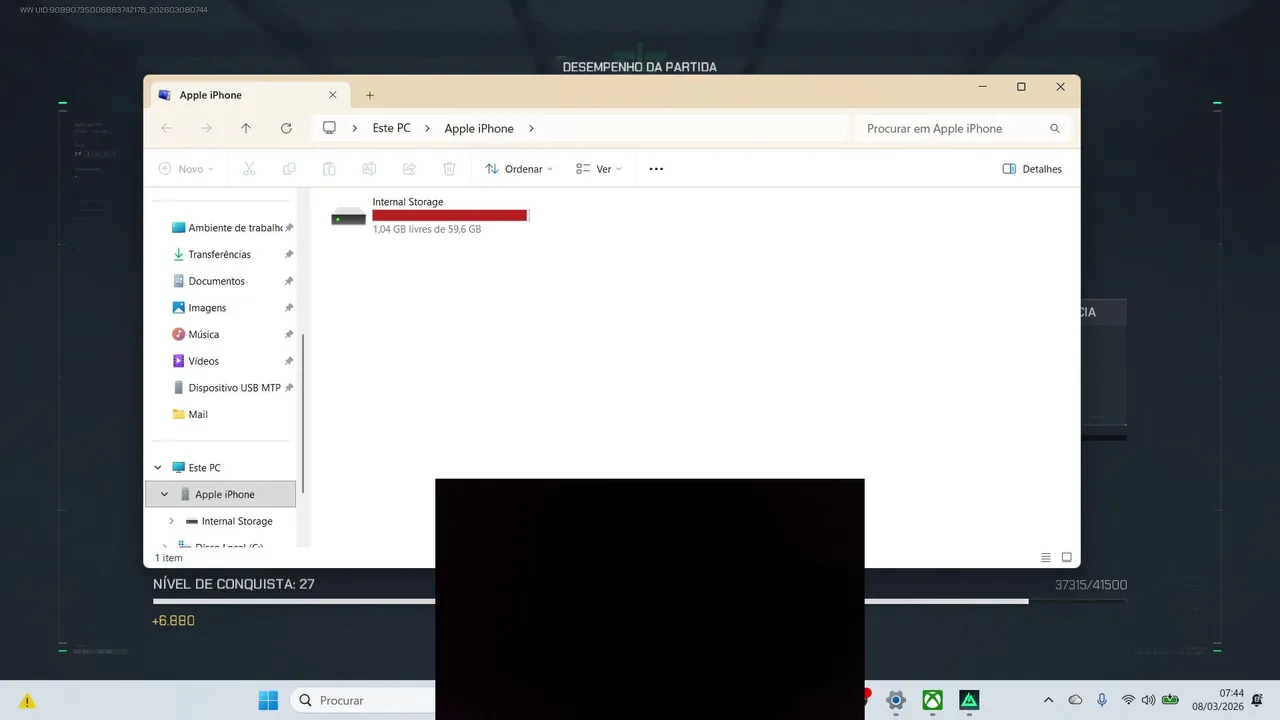
Task: Open chevron after Apple iPhone breadcrumb
Action: [x=531, y=128]
